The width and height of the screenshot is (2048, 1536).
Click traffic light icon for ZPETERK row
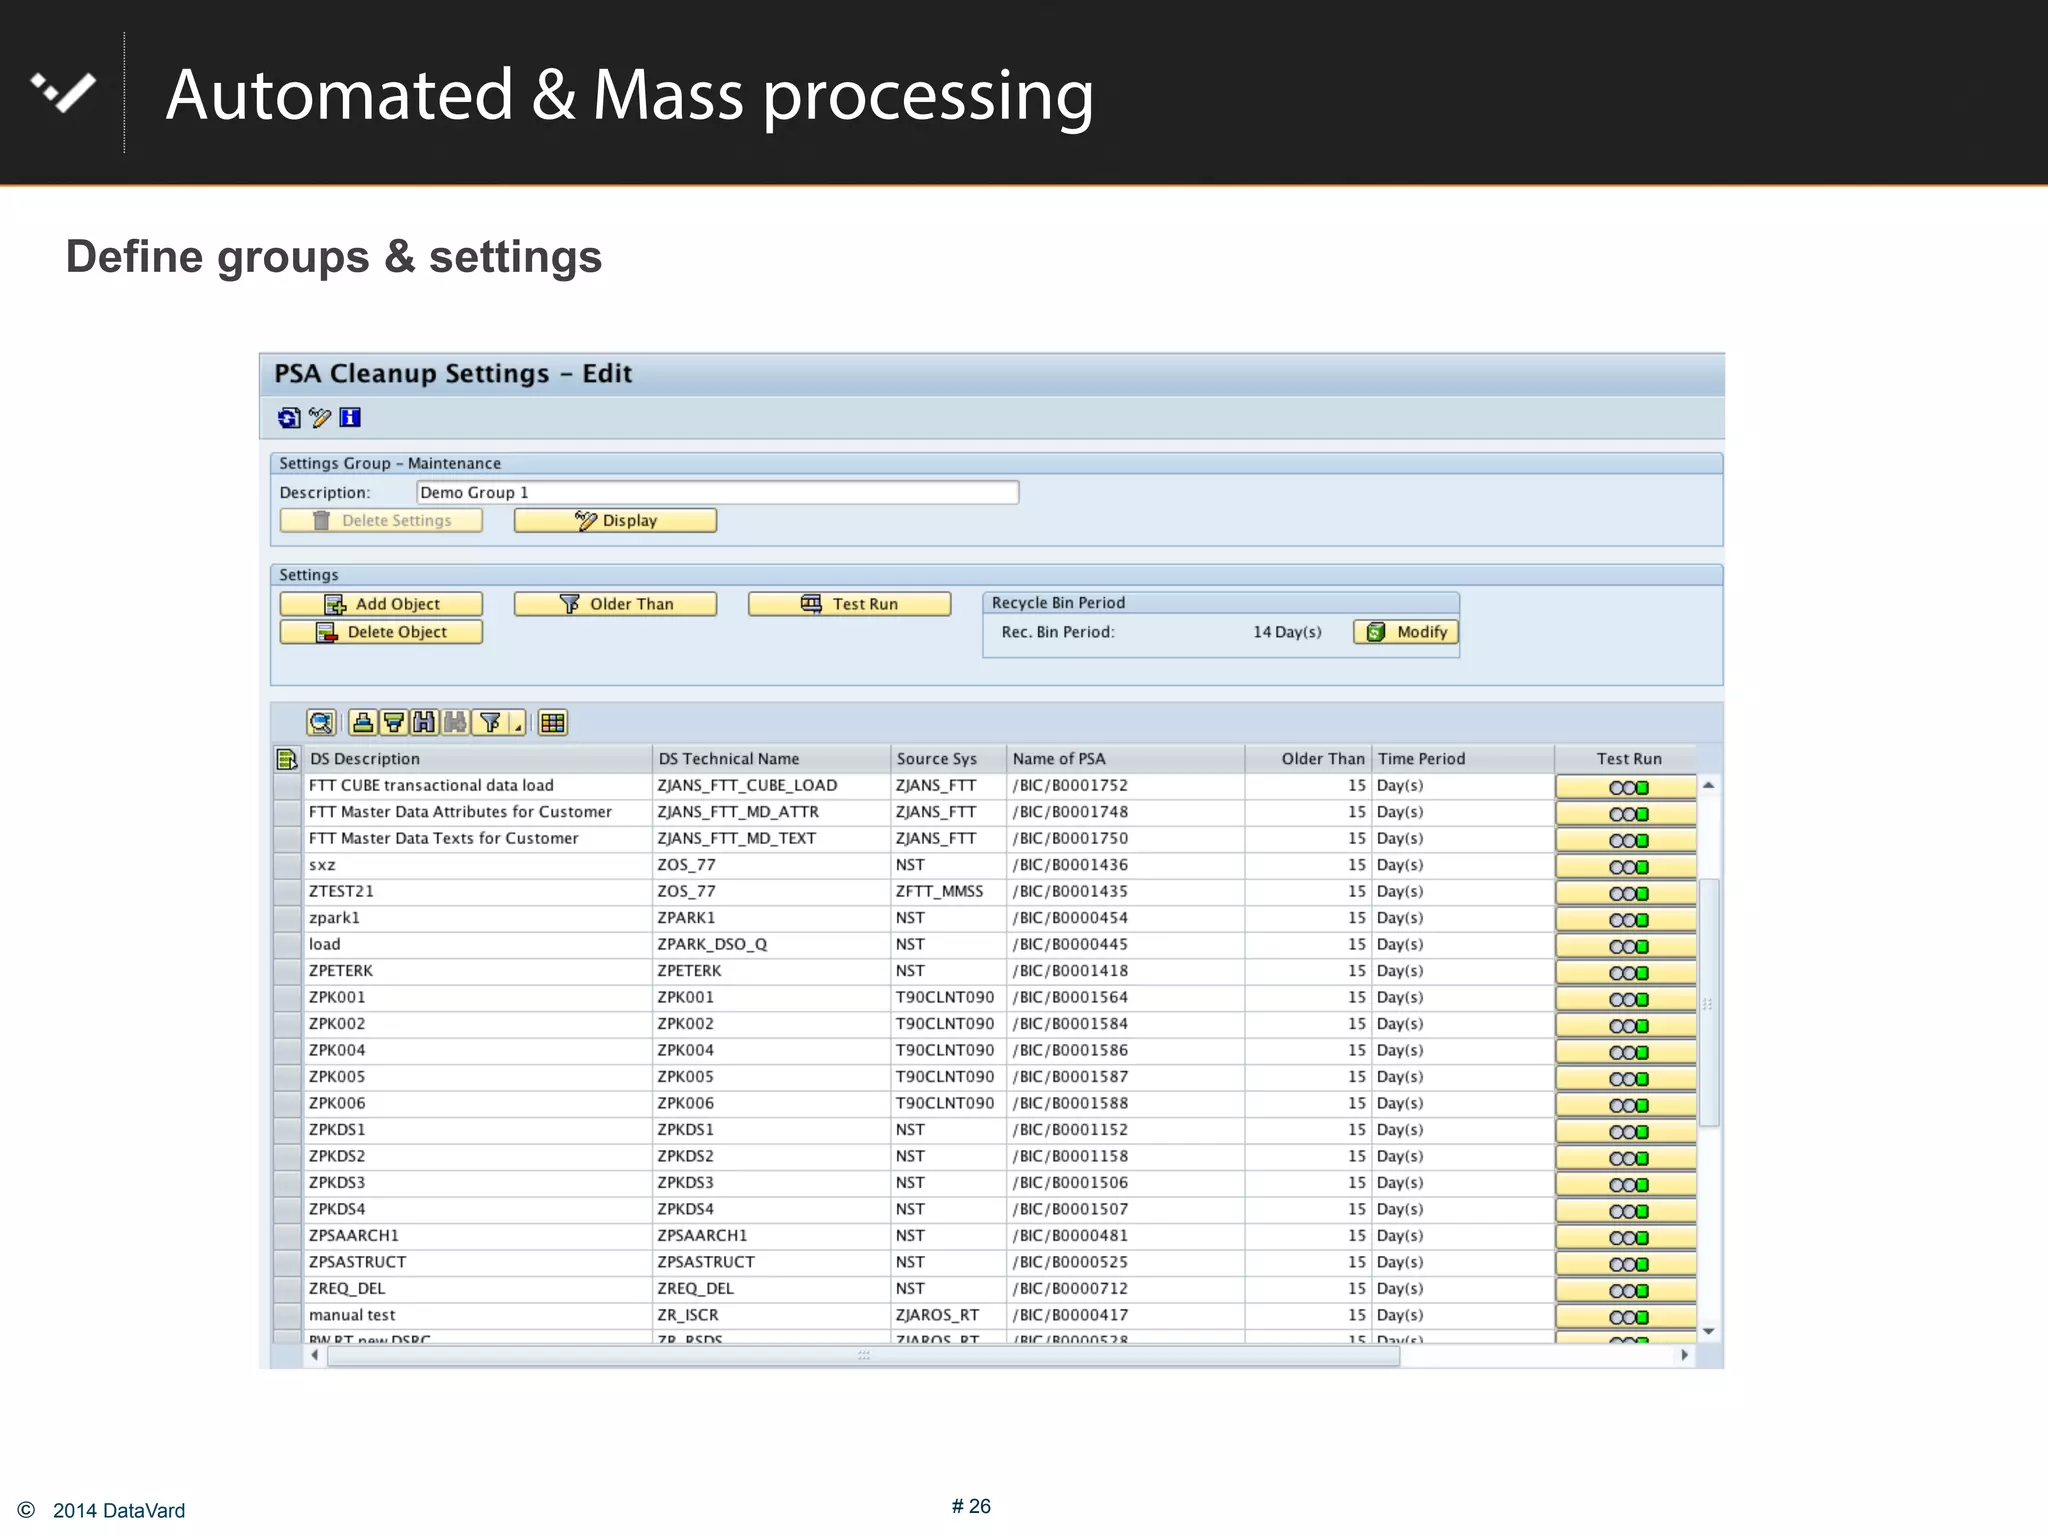pos(1626,972)
